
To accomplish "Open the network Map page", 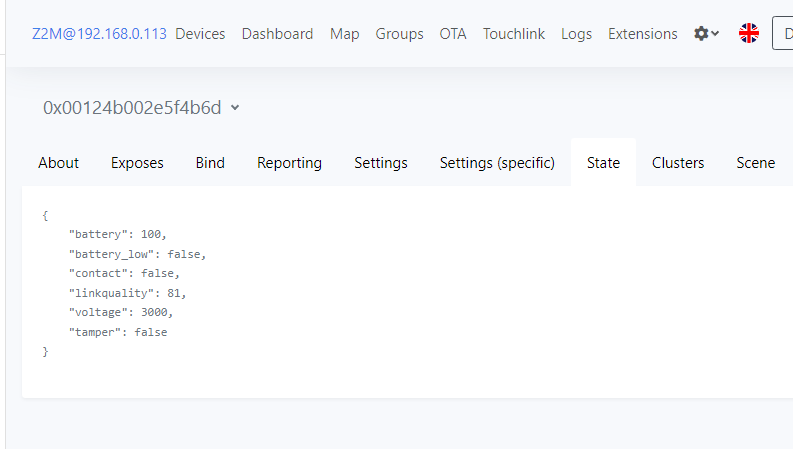I will [344, 34].
